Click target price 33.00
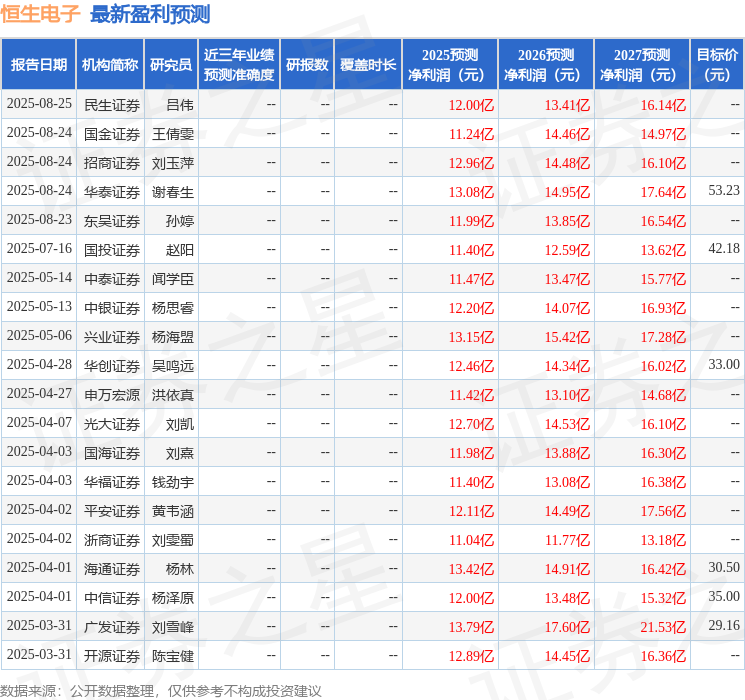Image resolution: width=745 pixels, height=700 pixels. pos(724,364)
